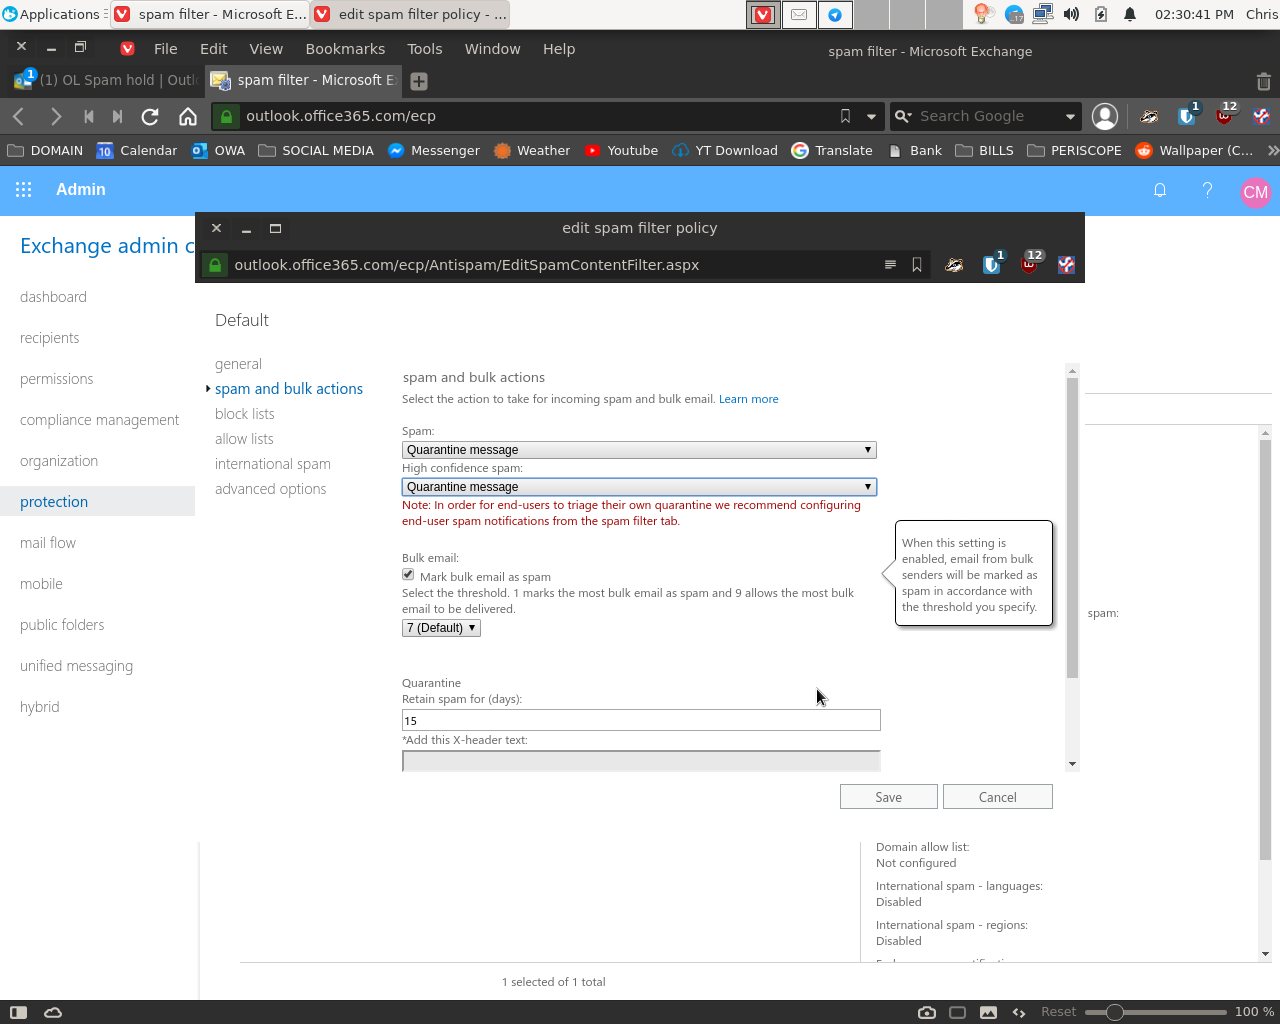This screenshot has width=1280, height=1024.
Task: Open mail flow in Exchange admin sidebar
Action: coord(48,543)
